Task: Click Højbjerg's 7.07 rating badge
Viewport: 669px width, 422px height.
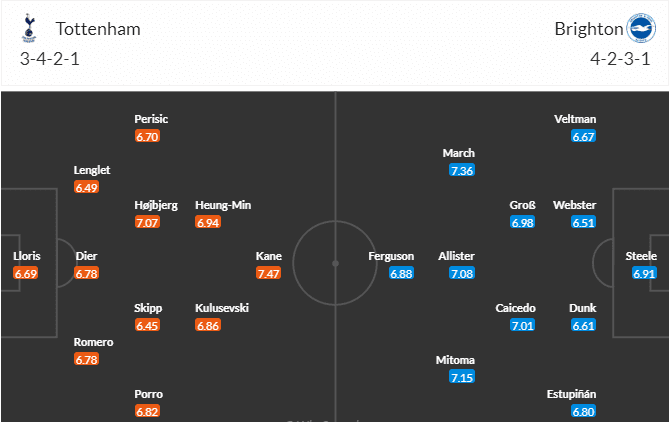Action: pyautogui.click(x=147, y=222)
